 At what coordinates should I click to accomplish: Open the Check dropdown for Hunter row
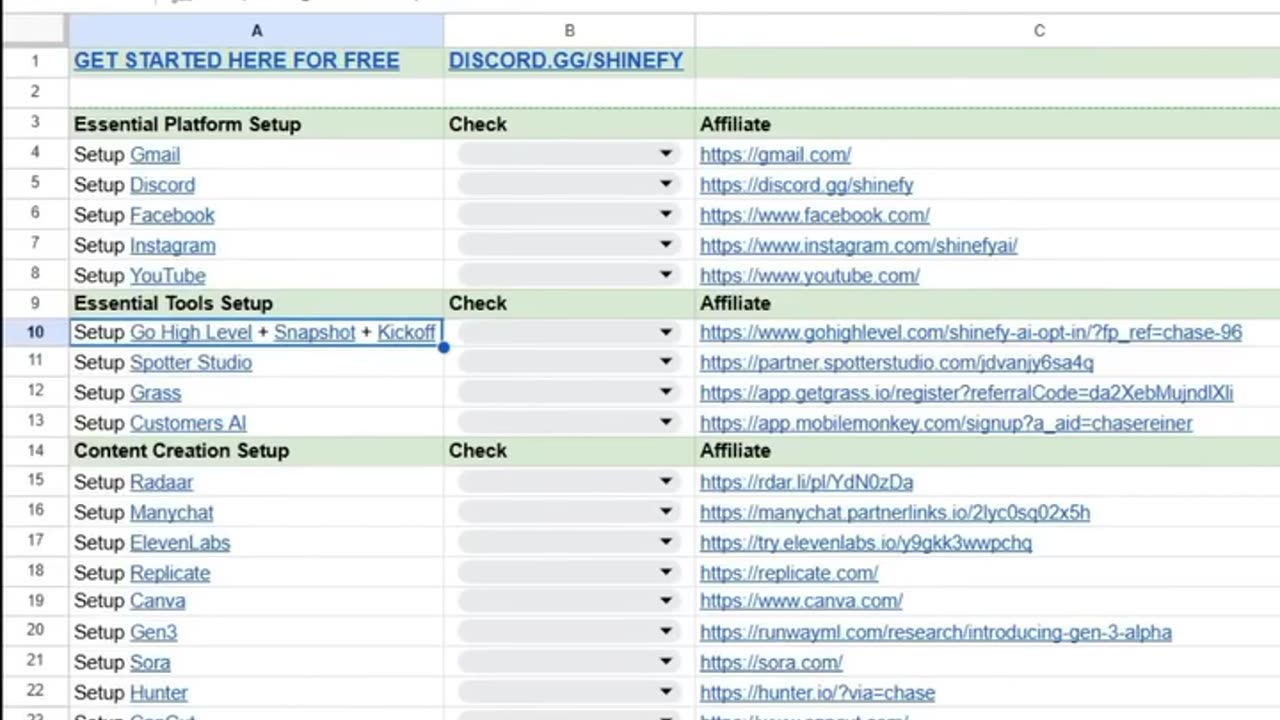[x=567, y=691]
